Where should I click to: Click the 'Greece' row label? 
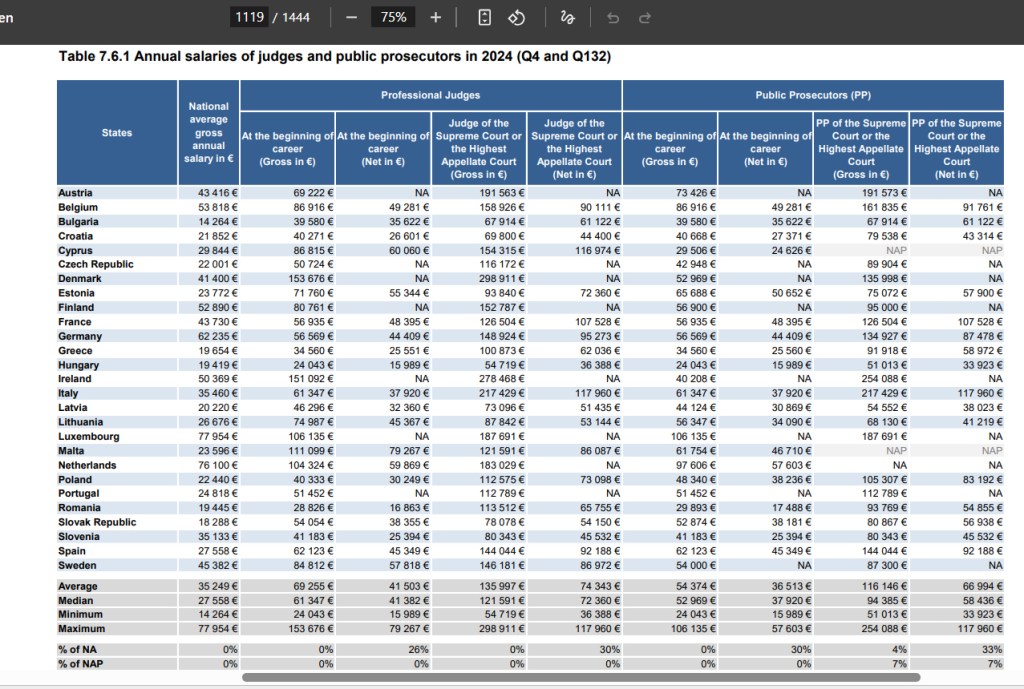tap(75, 350)
